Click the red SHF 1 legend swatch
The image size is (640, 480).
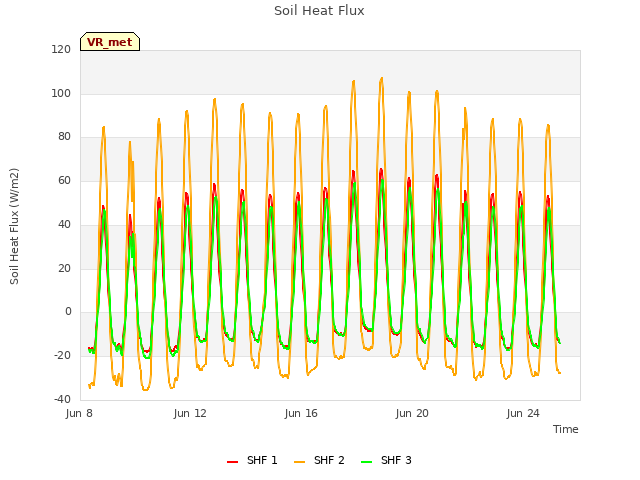tap(233, 462)
